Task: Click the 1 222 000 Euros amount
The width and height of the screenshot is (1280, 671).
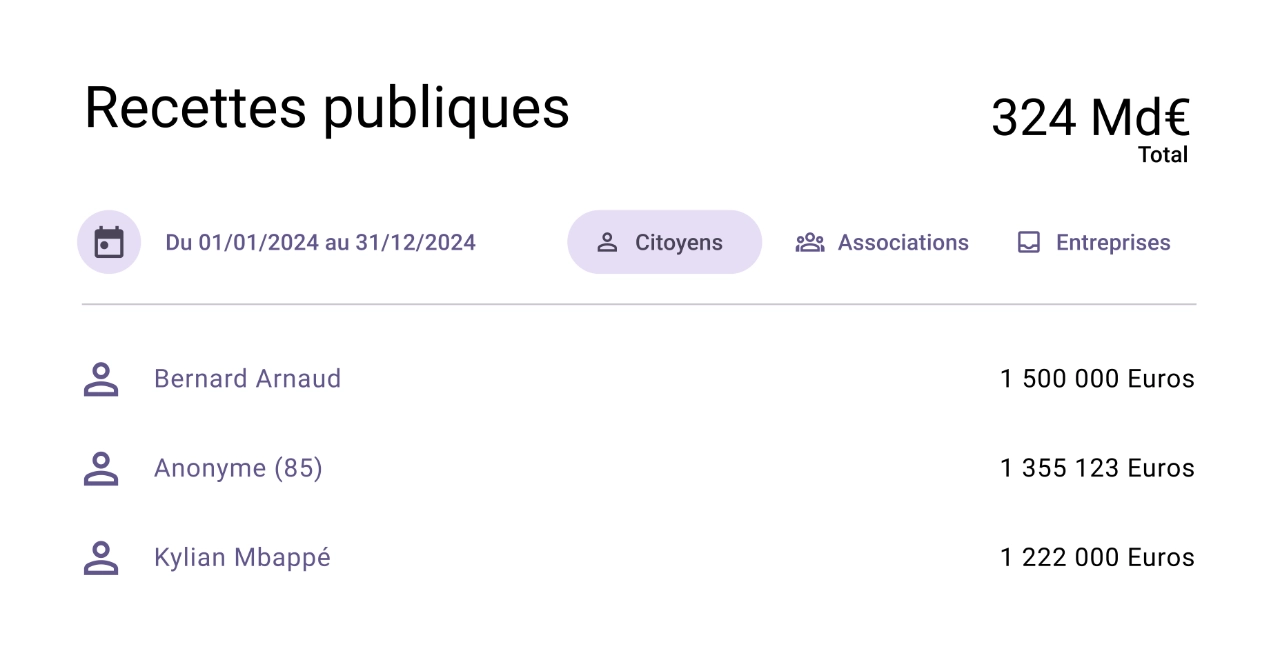Action: click(1097, 557)
